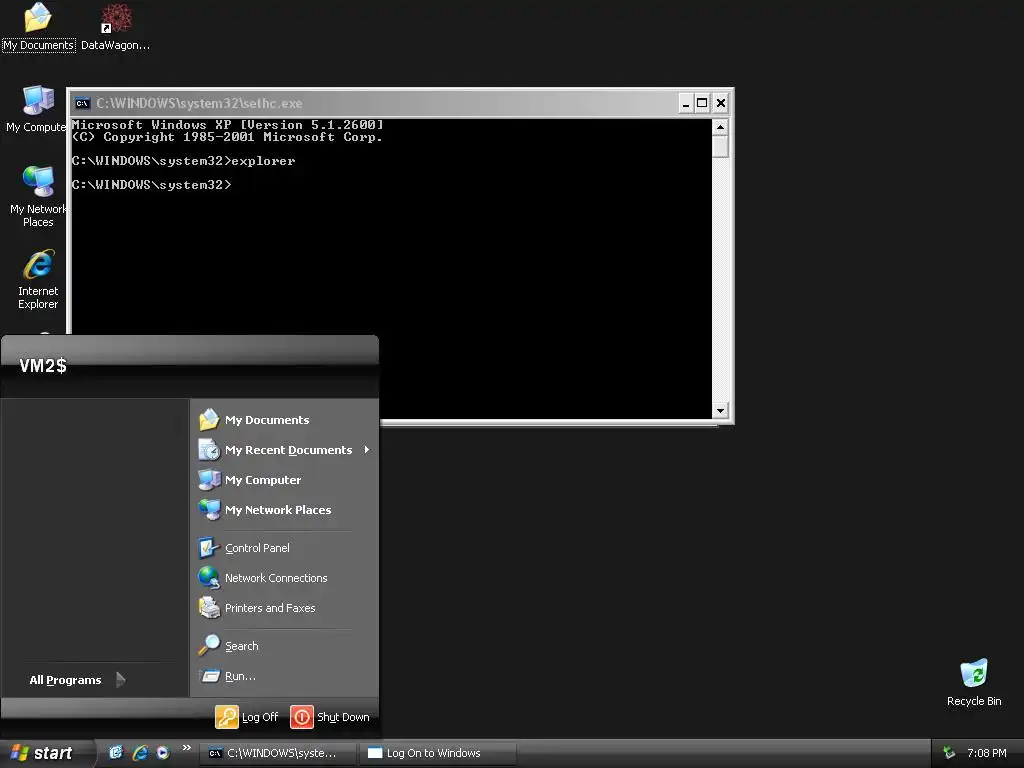The image size is (1024, 768).
Task: Launch Internet Explorer from Quick Launch
Action: pos(140,753)
